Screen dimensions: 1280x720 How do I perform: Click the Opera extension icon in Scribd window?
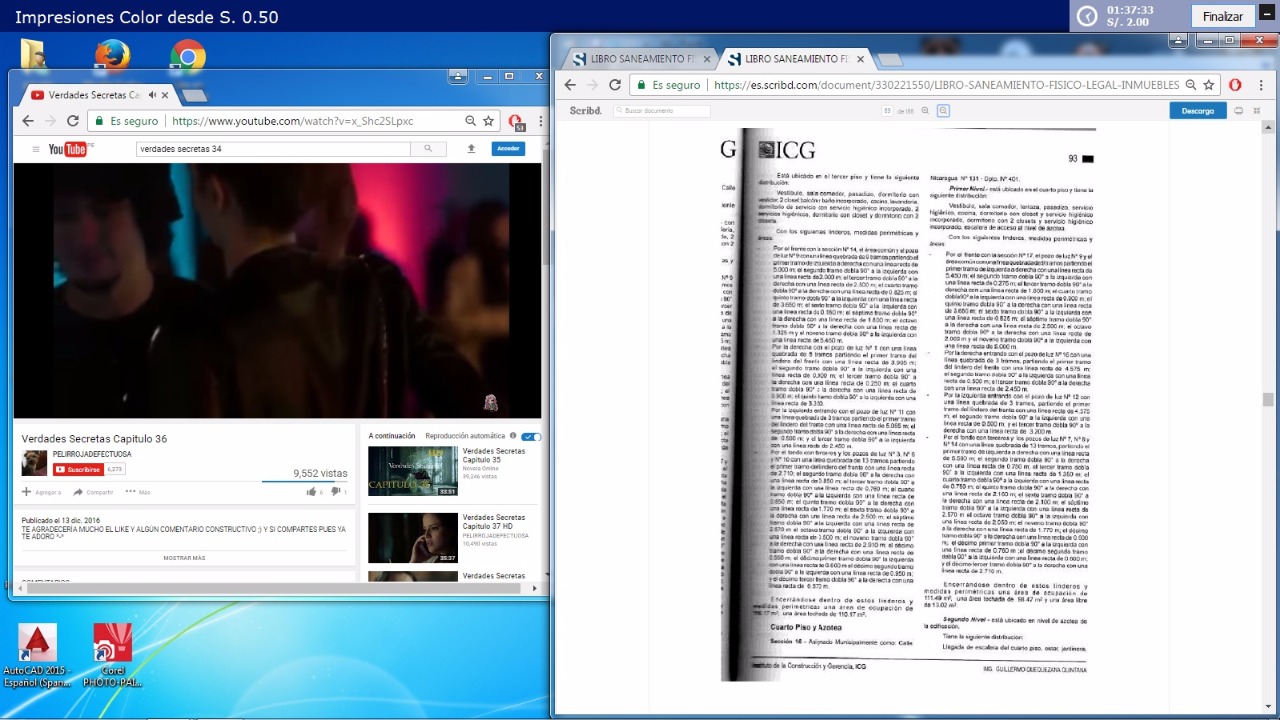1235,85
